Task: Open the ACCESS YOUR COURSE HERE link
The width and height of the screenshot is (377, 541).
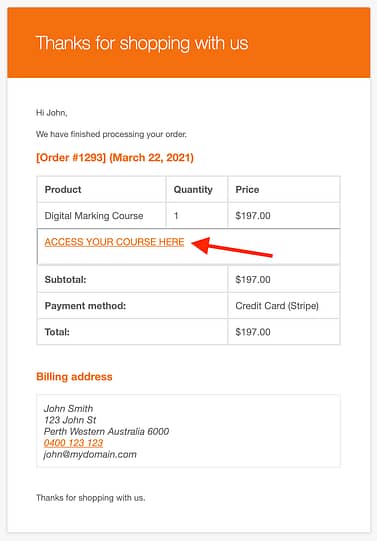Action: (114, 242)
